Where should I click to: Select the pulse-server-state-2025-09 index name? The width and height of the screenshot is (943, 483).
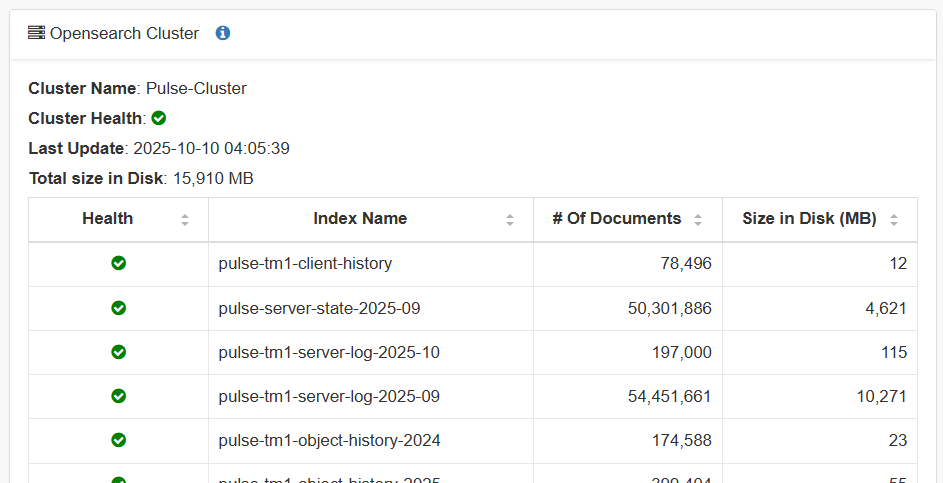[319, 308]
